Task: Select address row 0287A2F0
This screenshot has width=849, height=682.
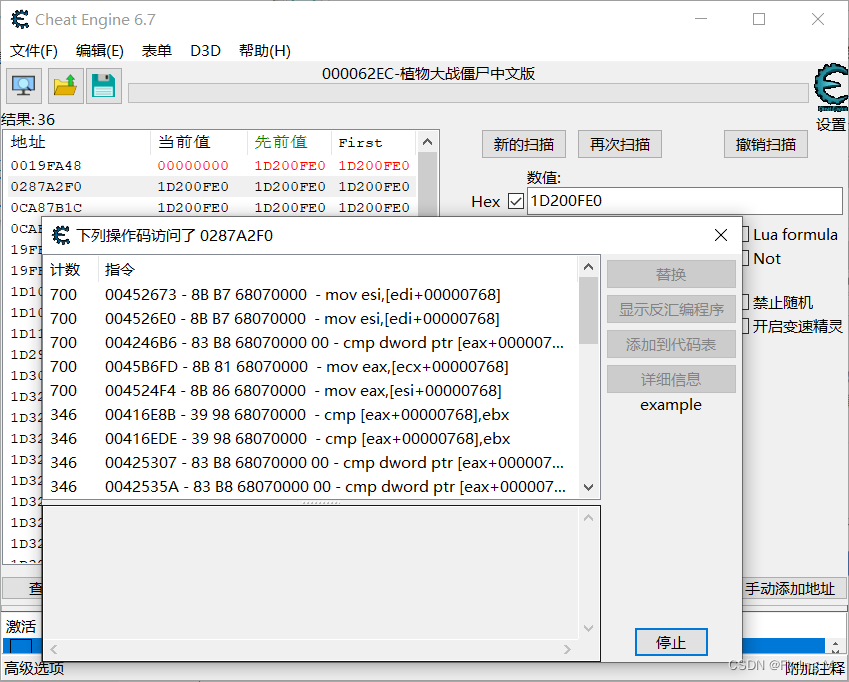Action: tap(212, 187)
